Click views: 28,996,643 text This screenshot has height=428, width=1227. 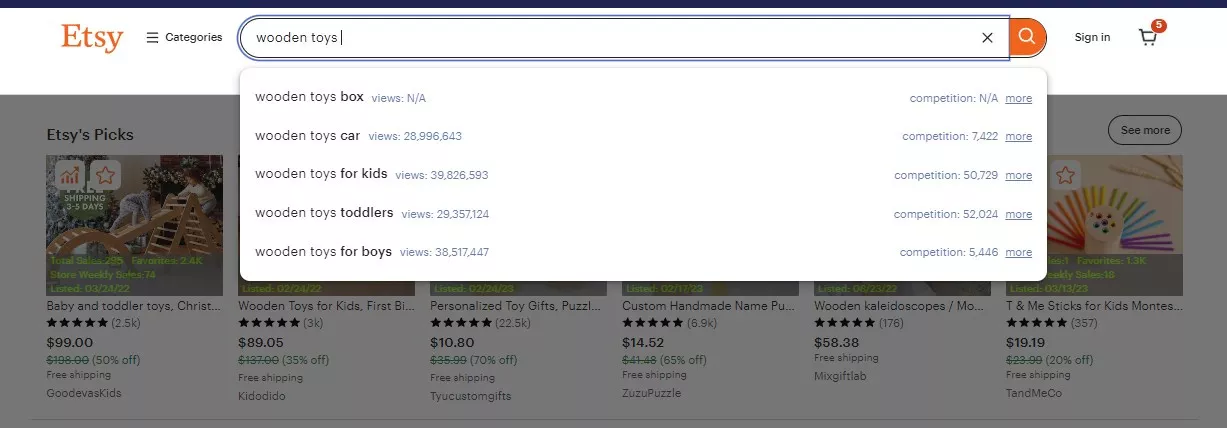click(x=415, y=137)
